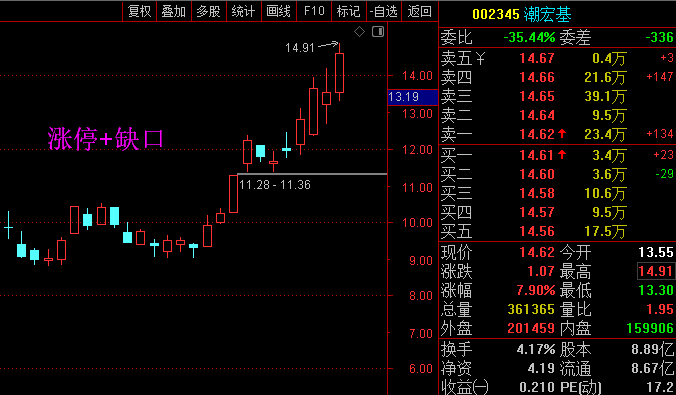The image size is (676, 395).
Task: Click 卖一 price 14.62
Action: [x=537, y=134]
